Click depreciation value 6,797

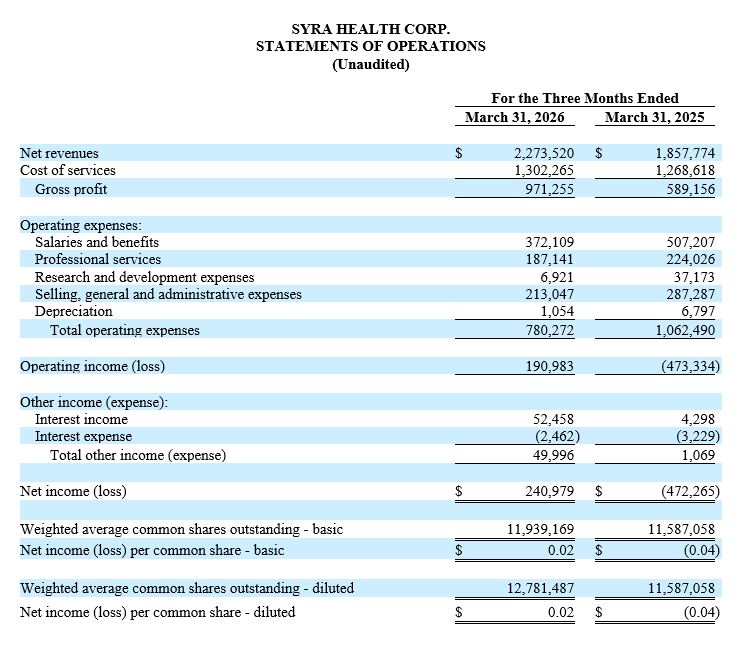tap(698, 311)
